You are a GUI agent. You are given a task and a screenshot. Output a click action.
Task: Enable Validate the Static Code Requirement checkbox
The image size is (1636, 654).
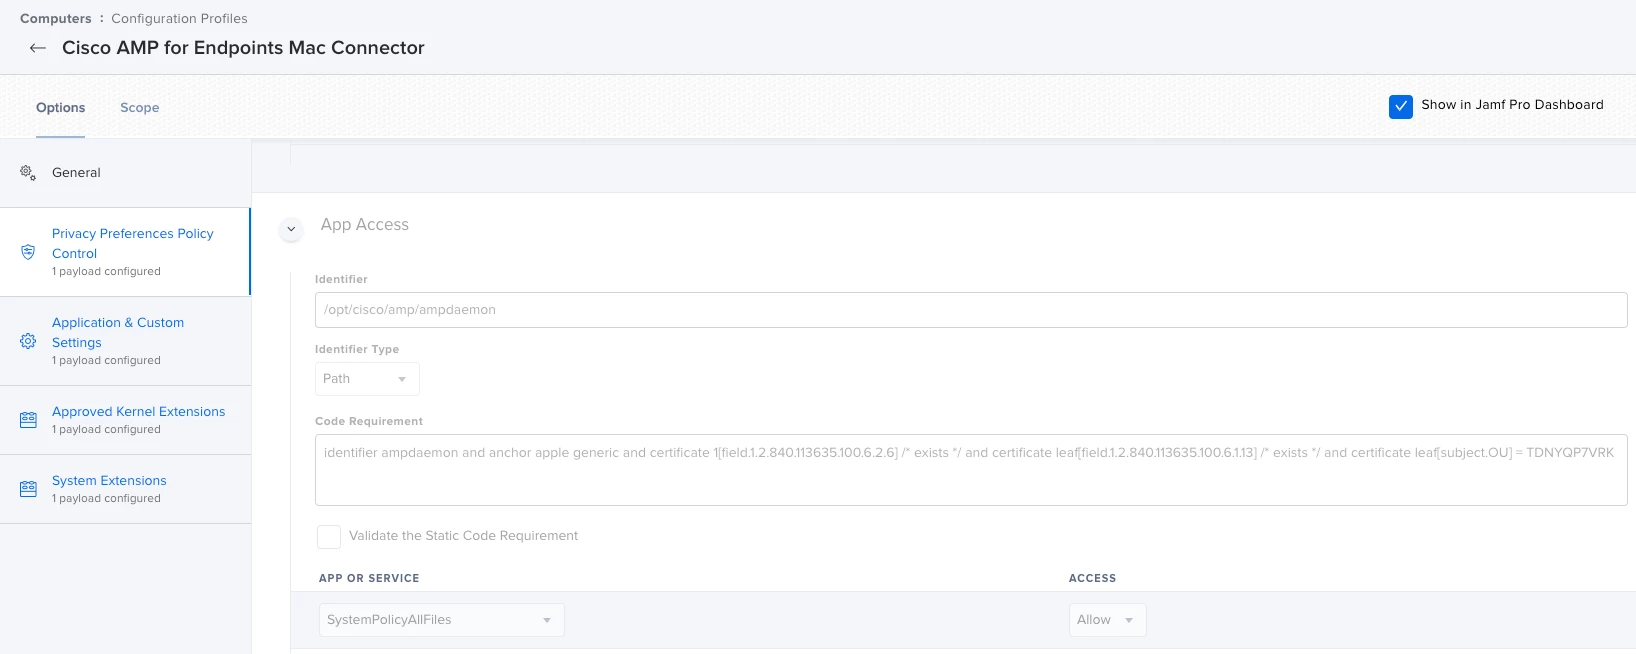[x=329, y=537]
